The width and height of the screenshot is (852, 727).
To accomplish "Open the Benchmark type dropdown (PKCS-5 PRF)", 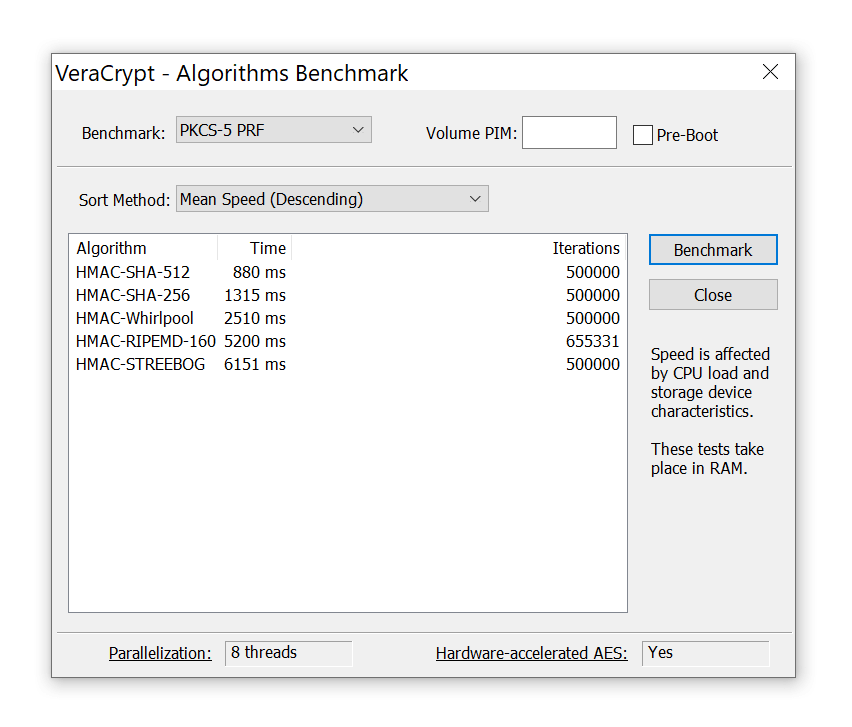I will (273, 130).
